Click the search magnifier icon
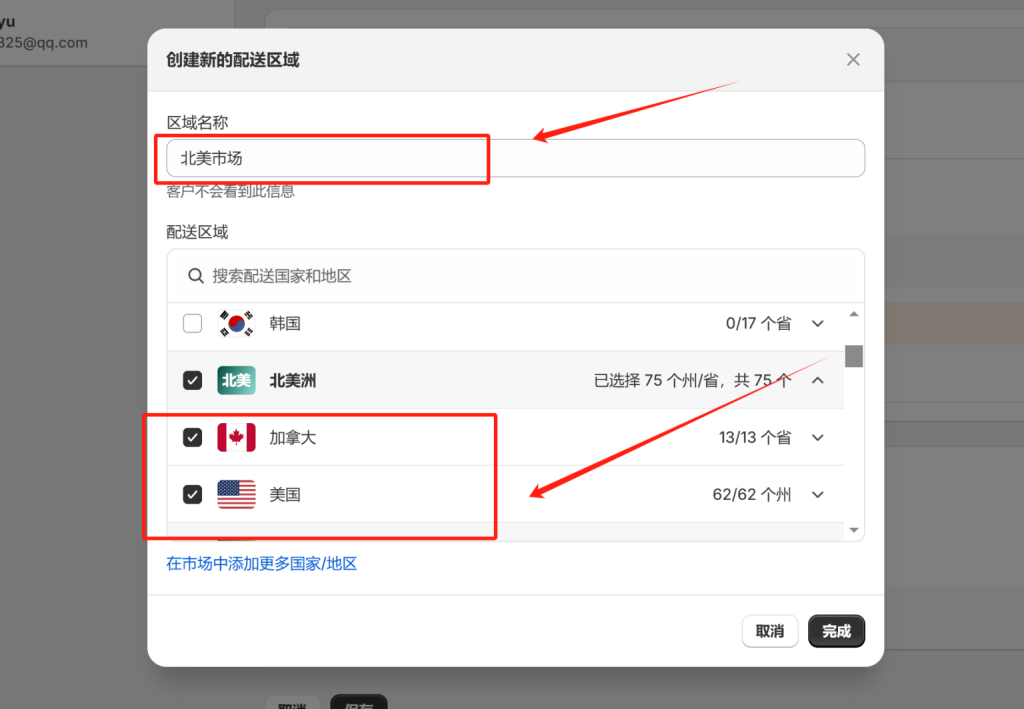This screenshot has width=1024, height=709. [x=195, y=276]
